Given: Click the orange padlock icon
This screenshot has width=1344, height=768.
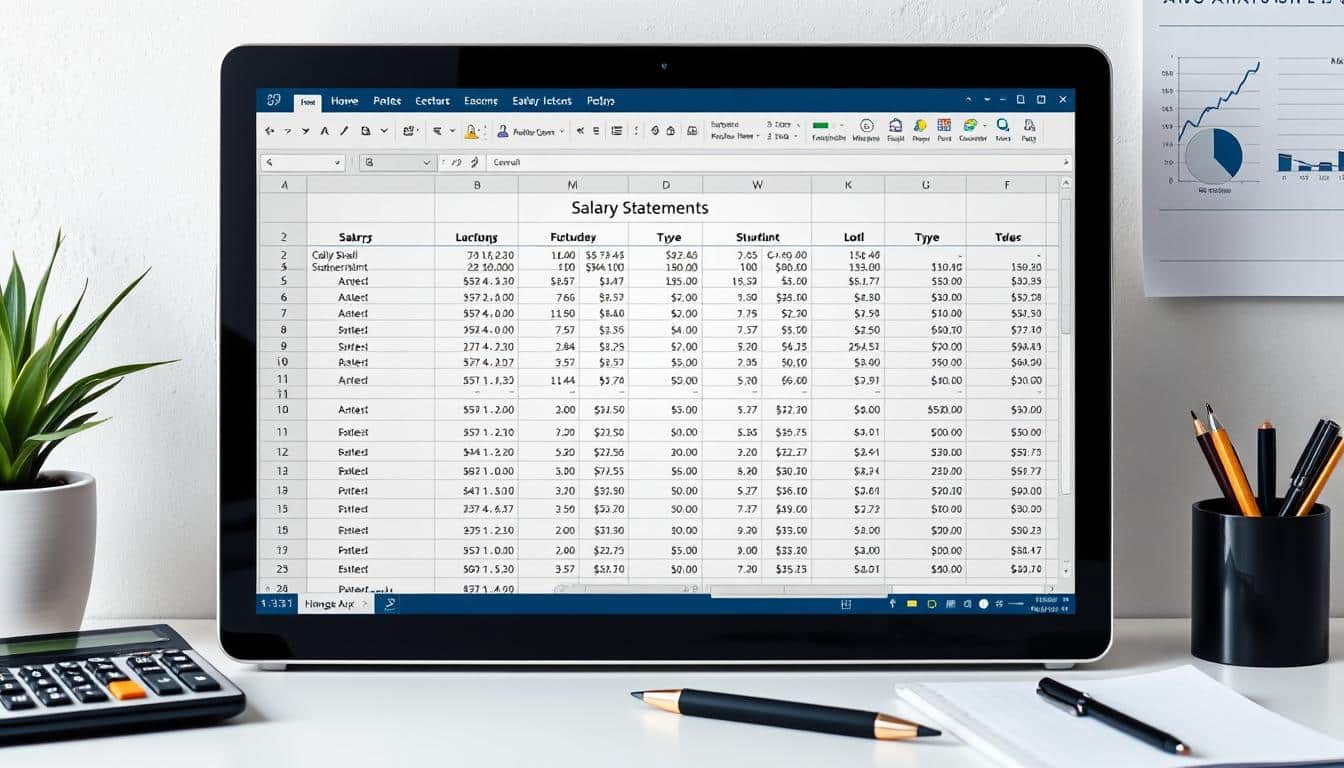Looking at the screenshot, I should pos(471,131).
